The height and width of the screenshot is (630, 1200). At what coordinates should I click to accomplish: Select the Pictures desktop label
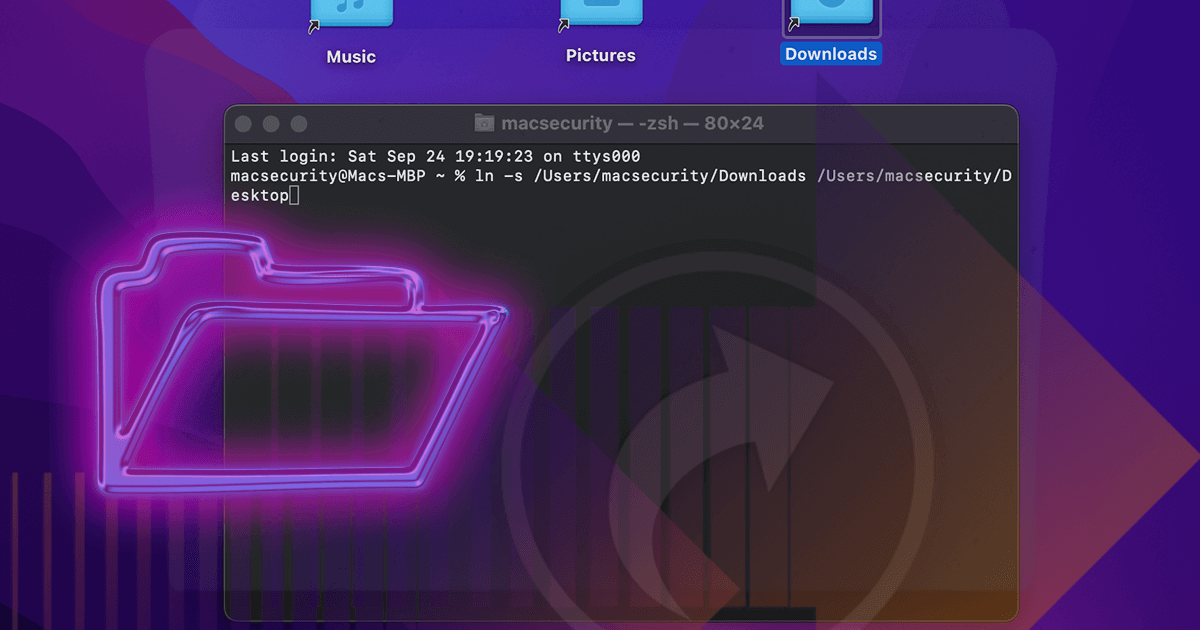(601, 56)
